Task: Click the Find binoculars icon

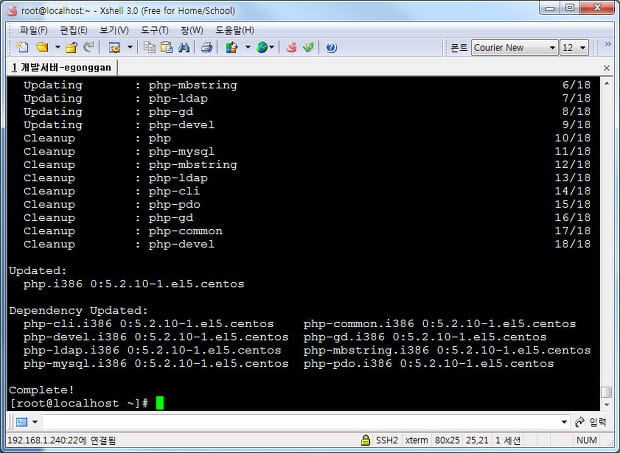Action: (x=184, y=47)
